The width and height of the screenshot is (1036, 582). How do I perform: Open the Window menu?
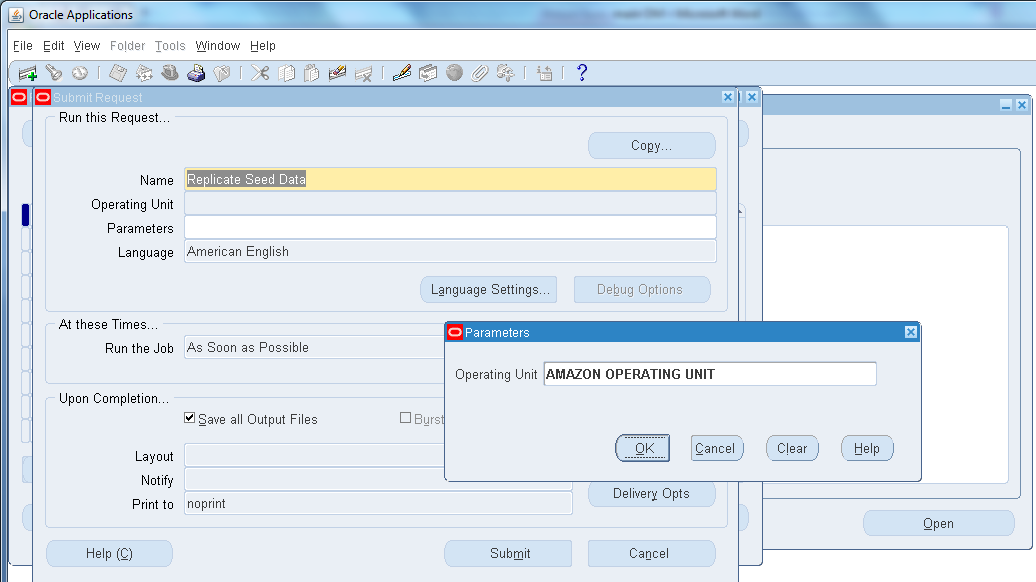[217, 46]
